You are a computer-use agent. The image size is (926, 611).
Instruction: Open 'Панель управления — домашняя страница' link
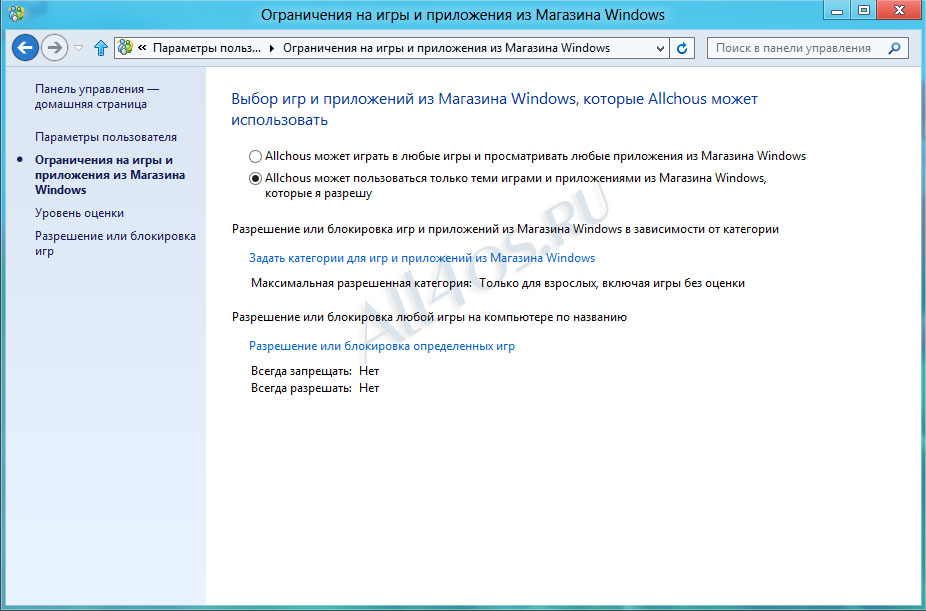point(97,96)
